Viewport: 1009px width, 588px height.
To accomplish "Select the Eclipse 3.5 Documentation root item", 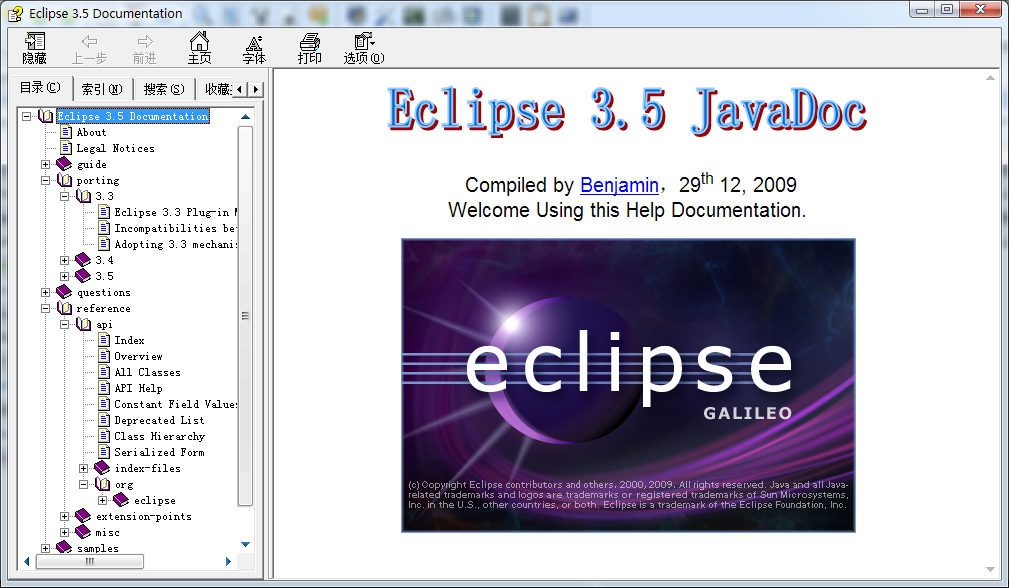I will pos(133,116).
